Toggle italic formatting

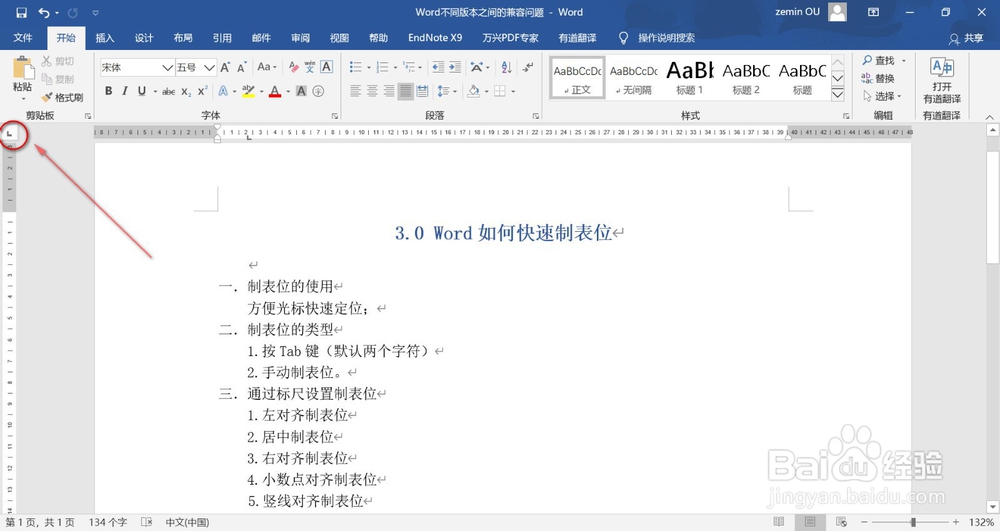coord(125,91)
